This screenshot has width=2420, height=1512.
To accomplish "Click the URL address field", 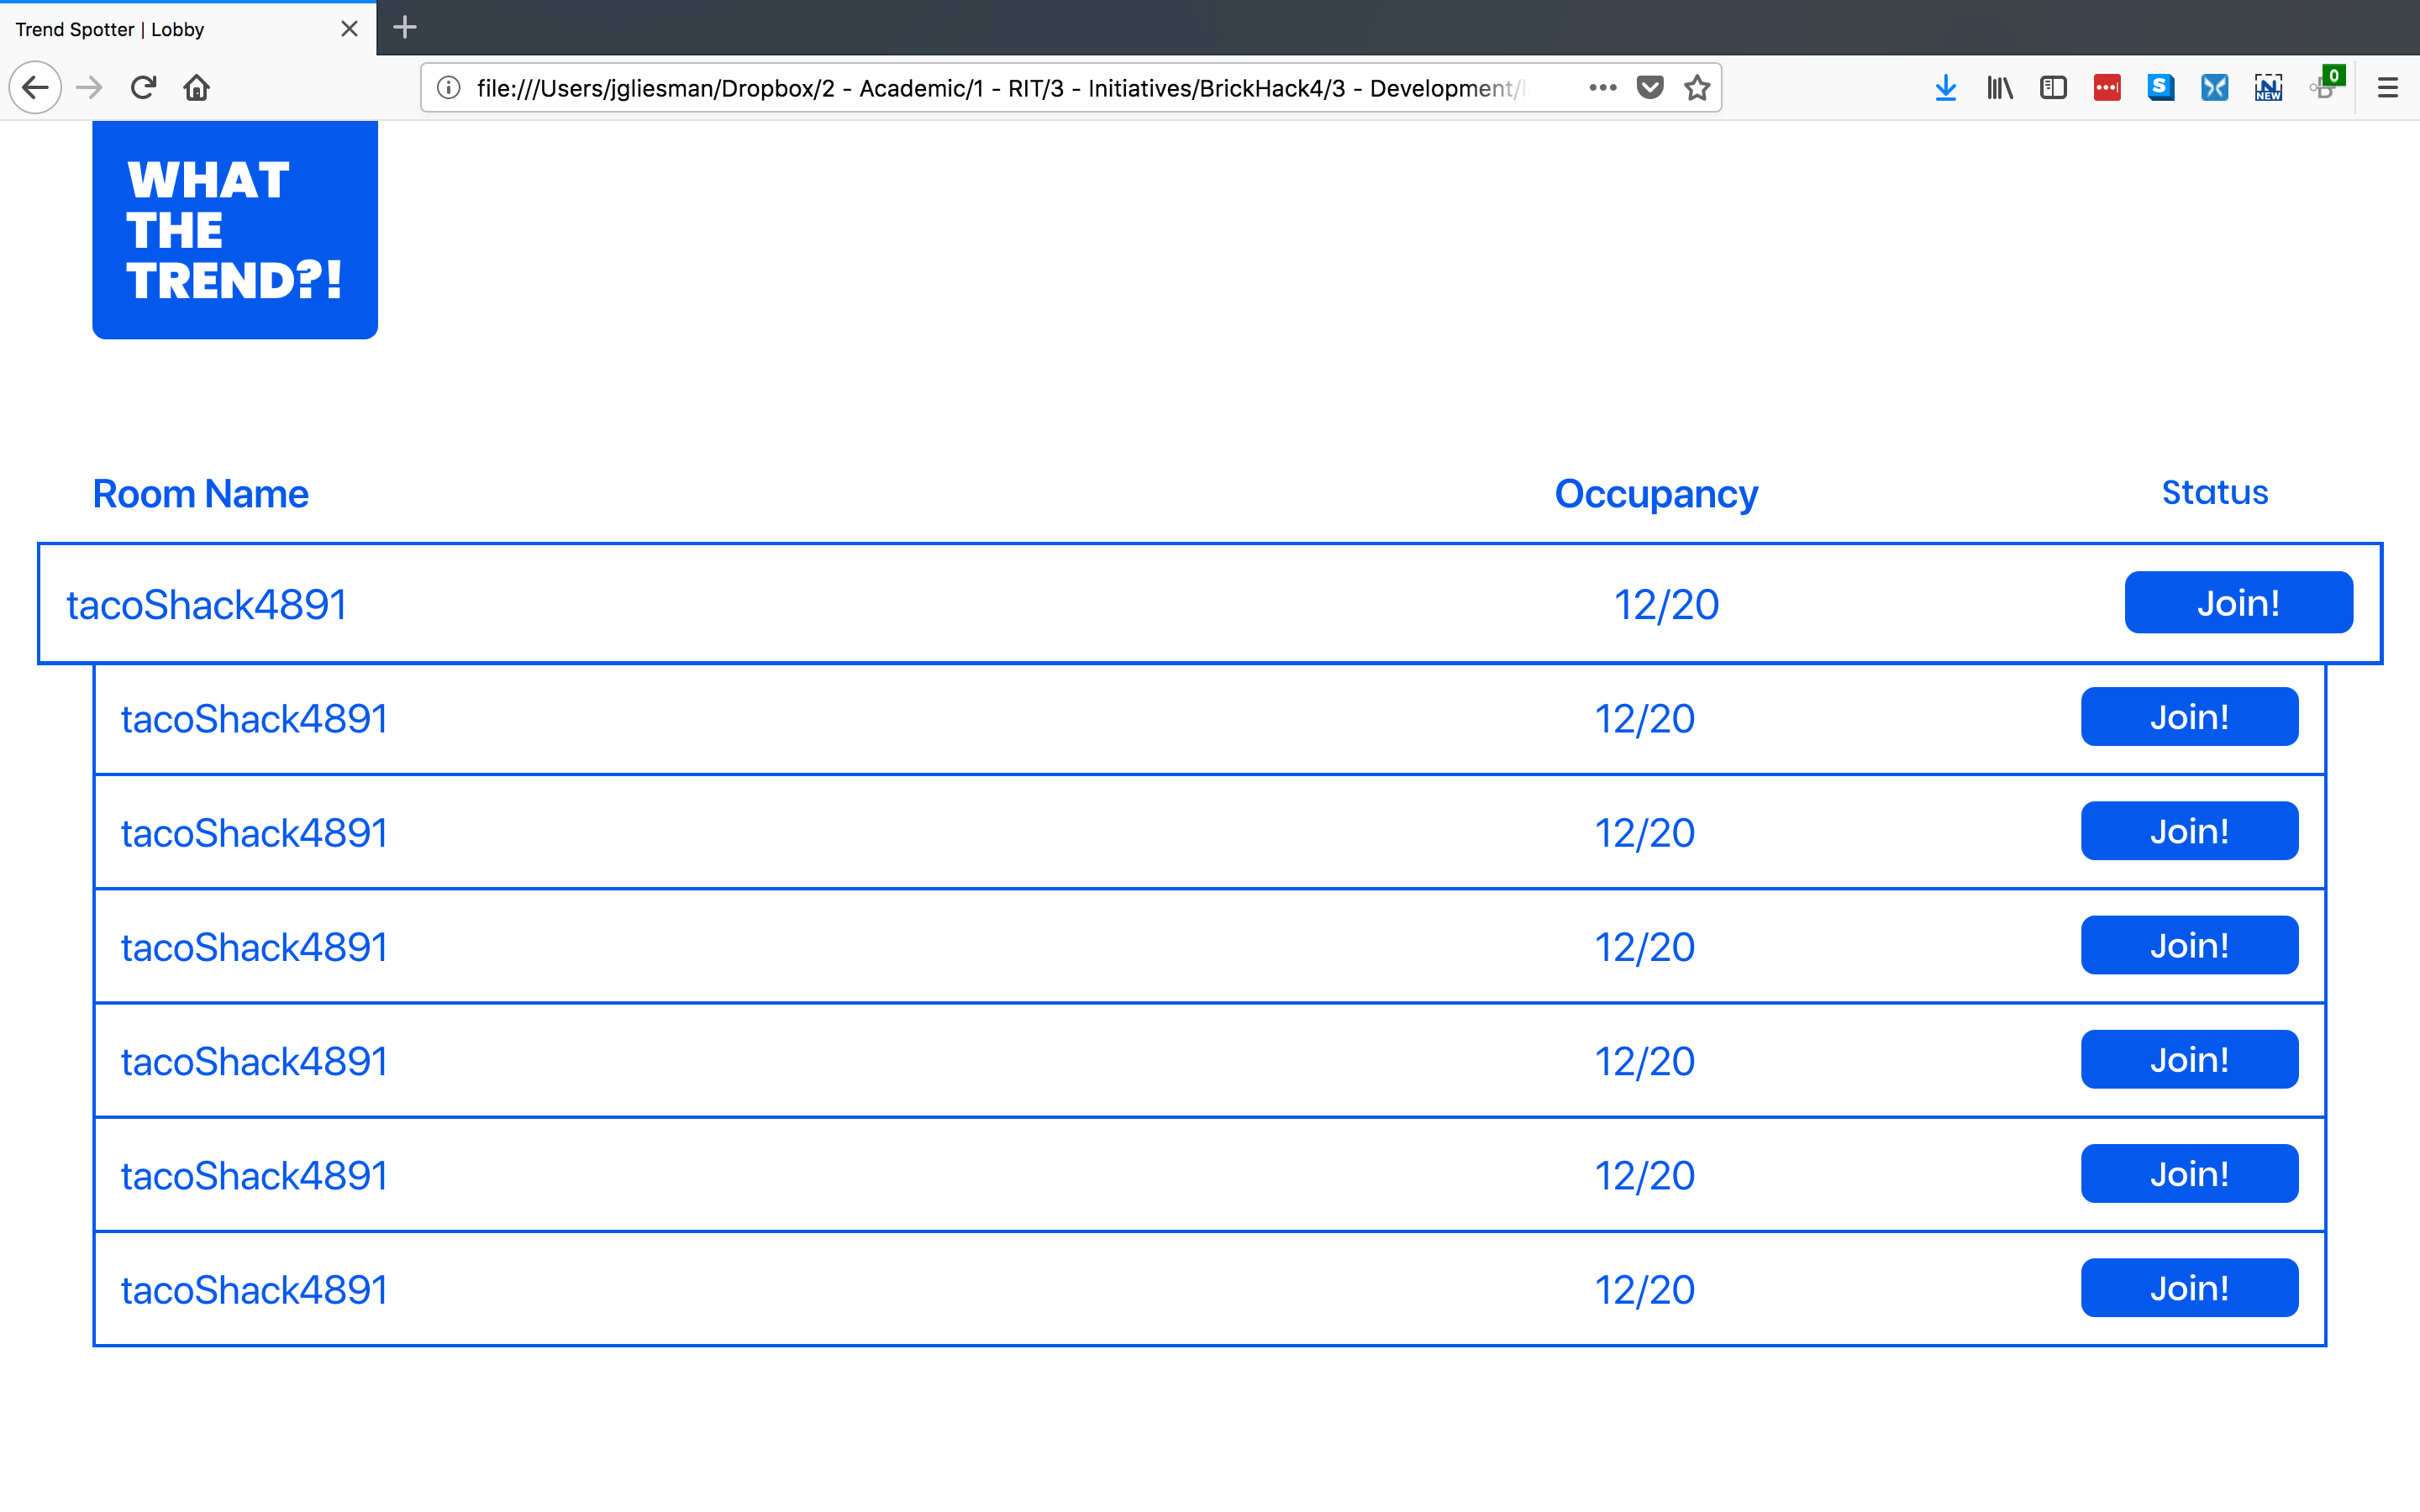I will 1000,88.
